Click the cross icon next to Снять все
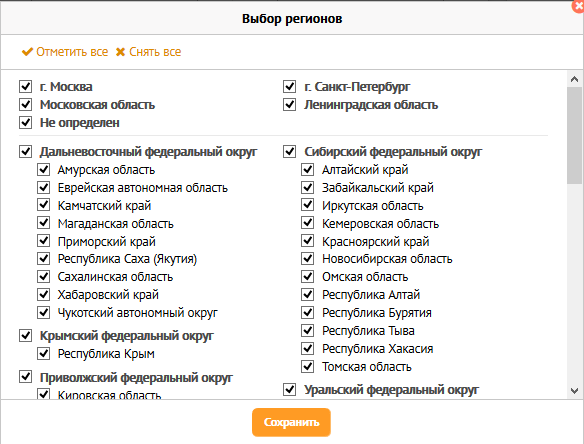Viewport: 584px width, 444px height. [x=120, y=52]
